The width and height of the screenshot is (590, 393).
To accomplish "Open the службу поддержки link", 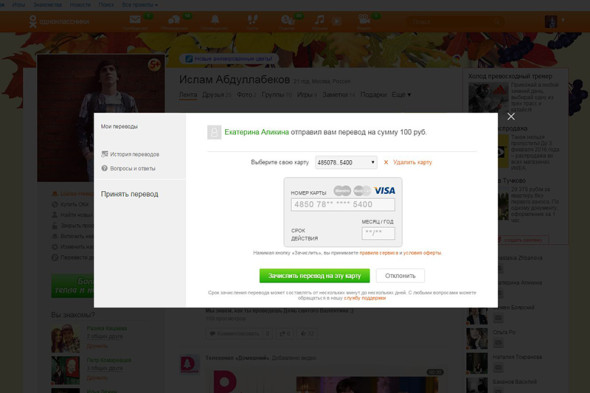I will coord(365,298).
